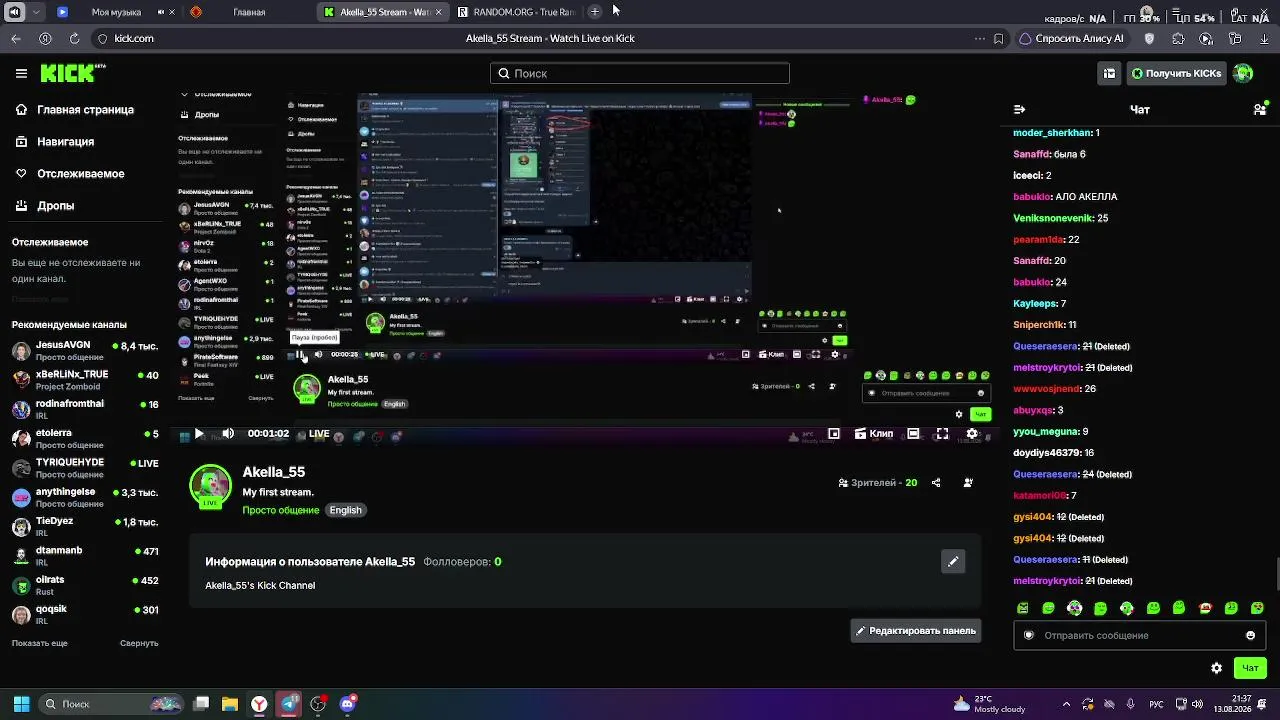Screen dimensions: 1280x720
Task: Go to Главная страница in sidebar
Action: click(x=75, y=110)
